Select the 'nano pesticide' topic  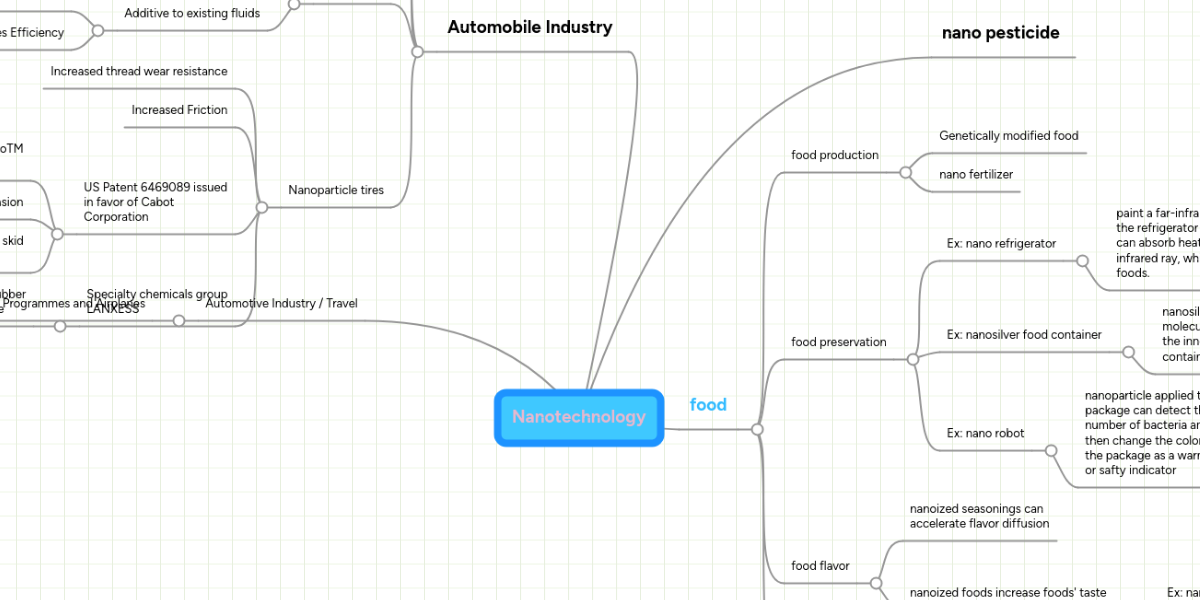point(999,32)
